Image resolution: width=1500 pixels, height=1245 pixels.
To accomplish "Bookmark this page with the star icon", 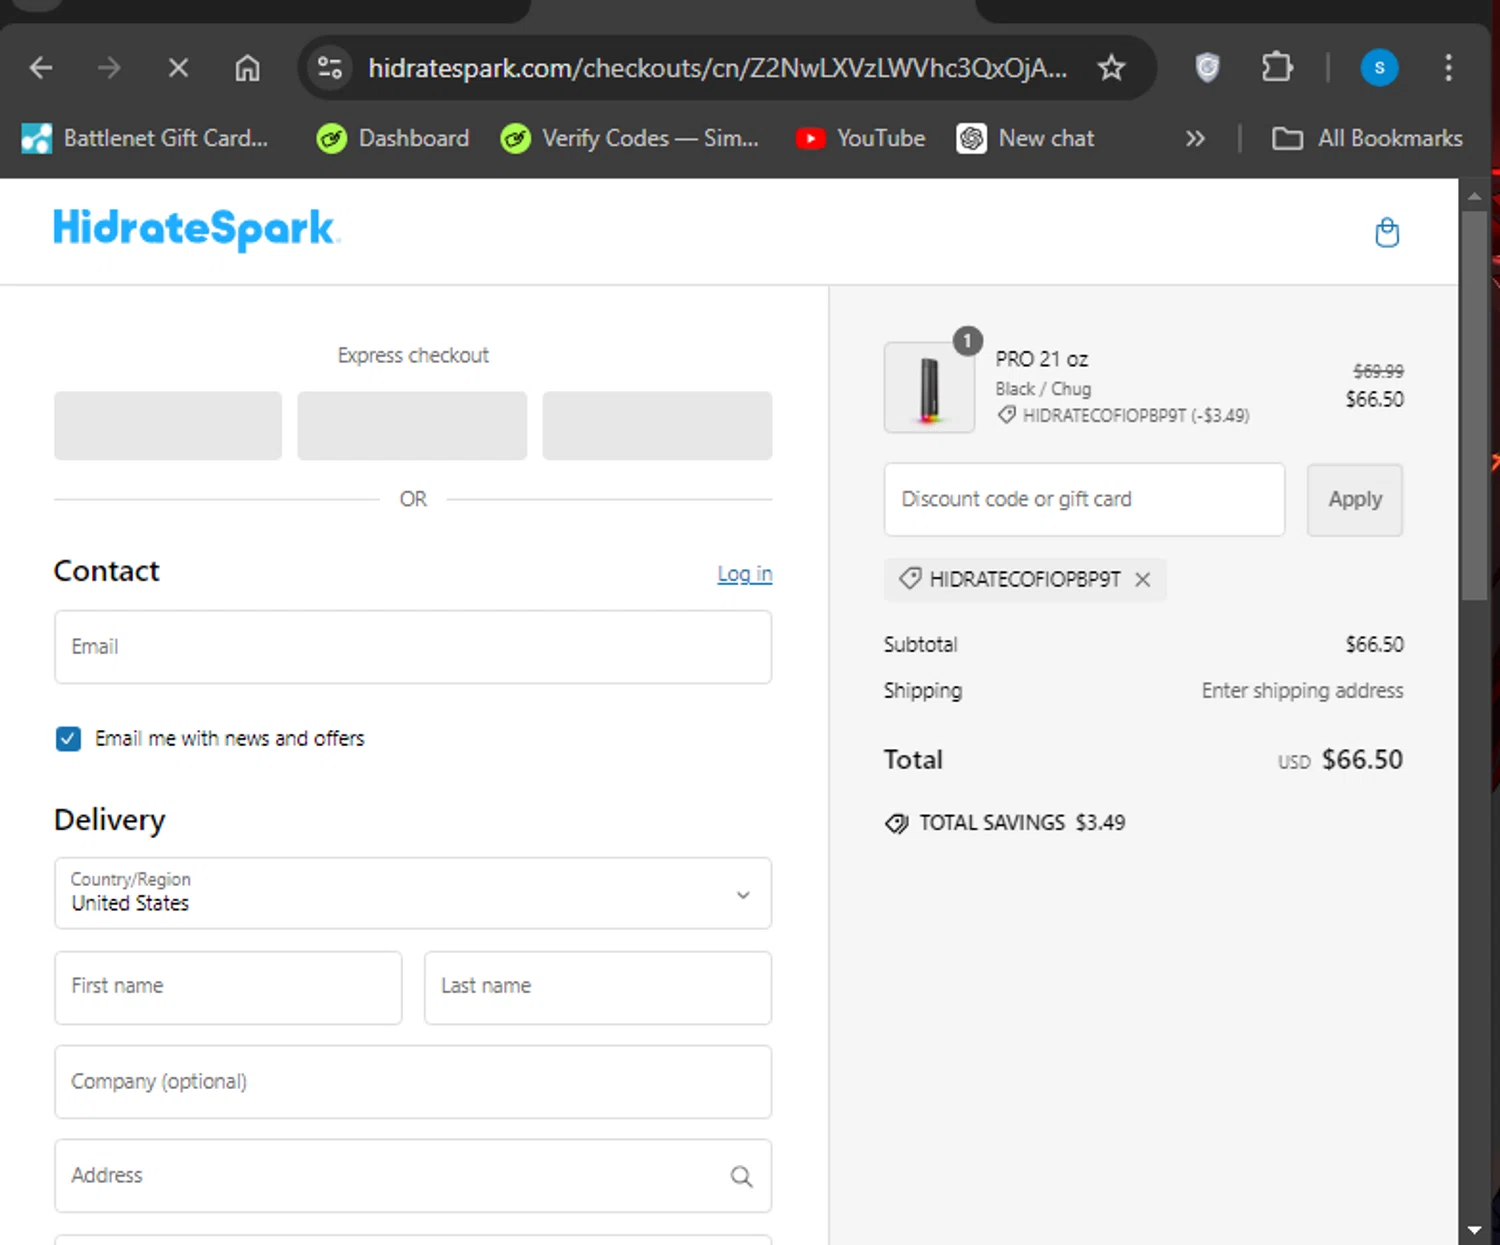I will click(x=1111, y=68).
